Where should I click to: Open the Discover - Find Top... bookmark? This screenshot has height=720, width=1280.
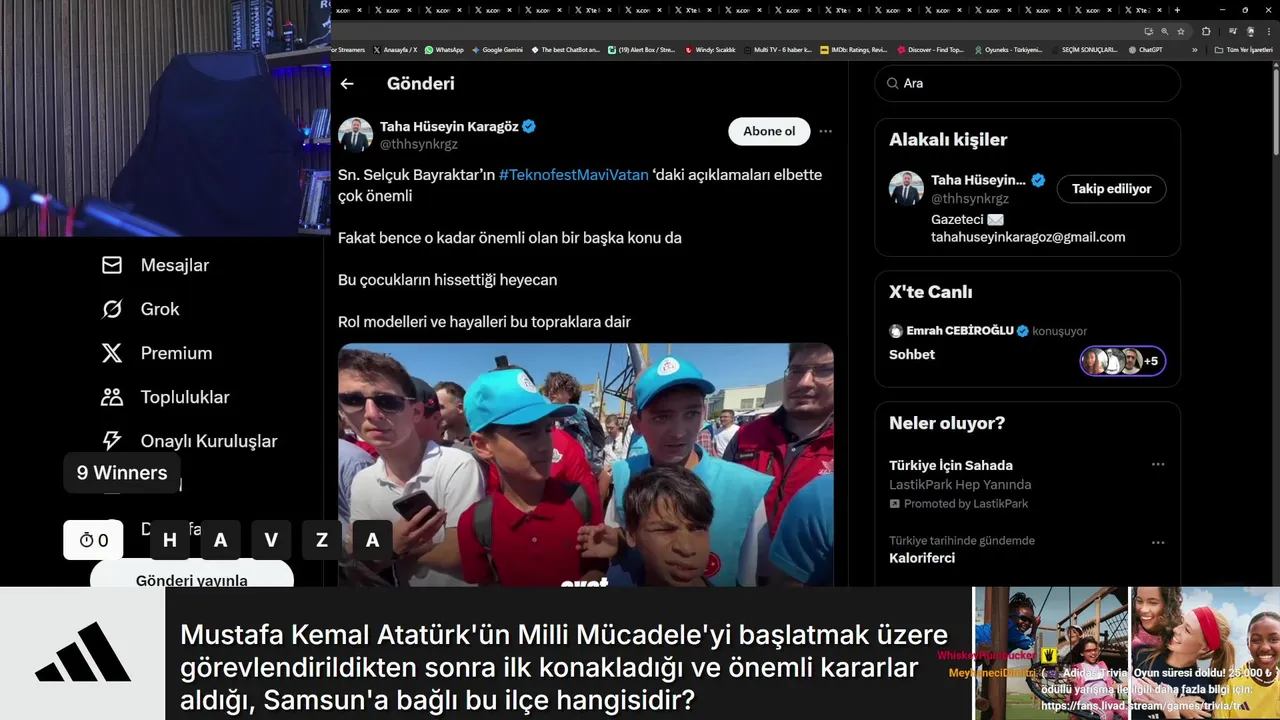[x=930, y=49]
